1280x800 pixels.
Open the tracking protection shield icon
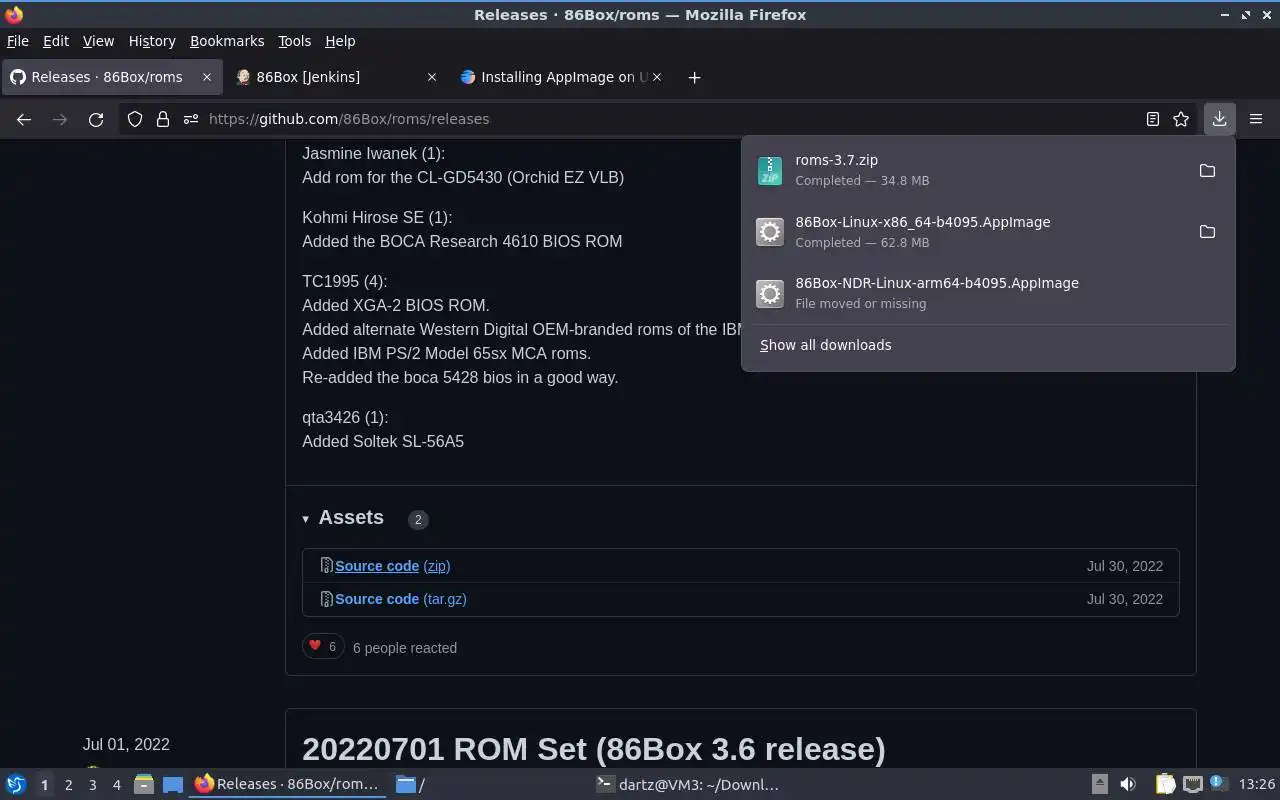pyautogui.click(x=135, y=119)
